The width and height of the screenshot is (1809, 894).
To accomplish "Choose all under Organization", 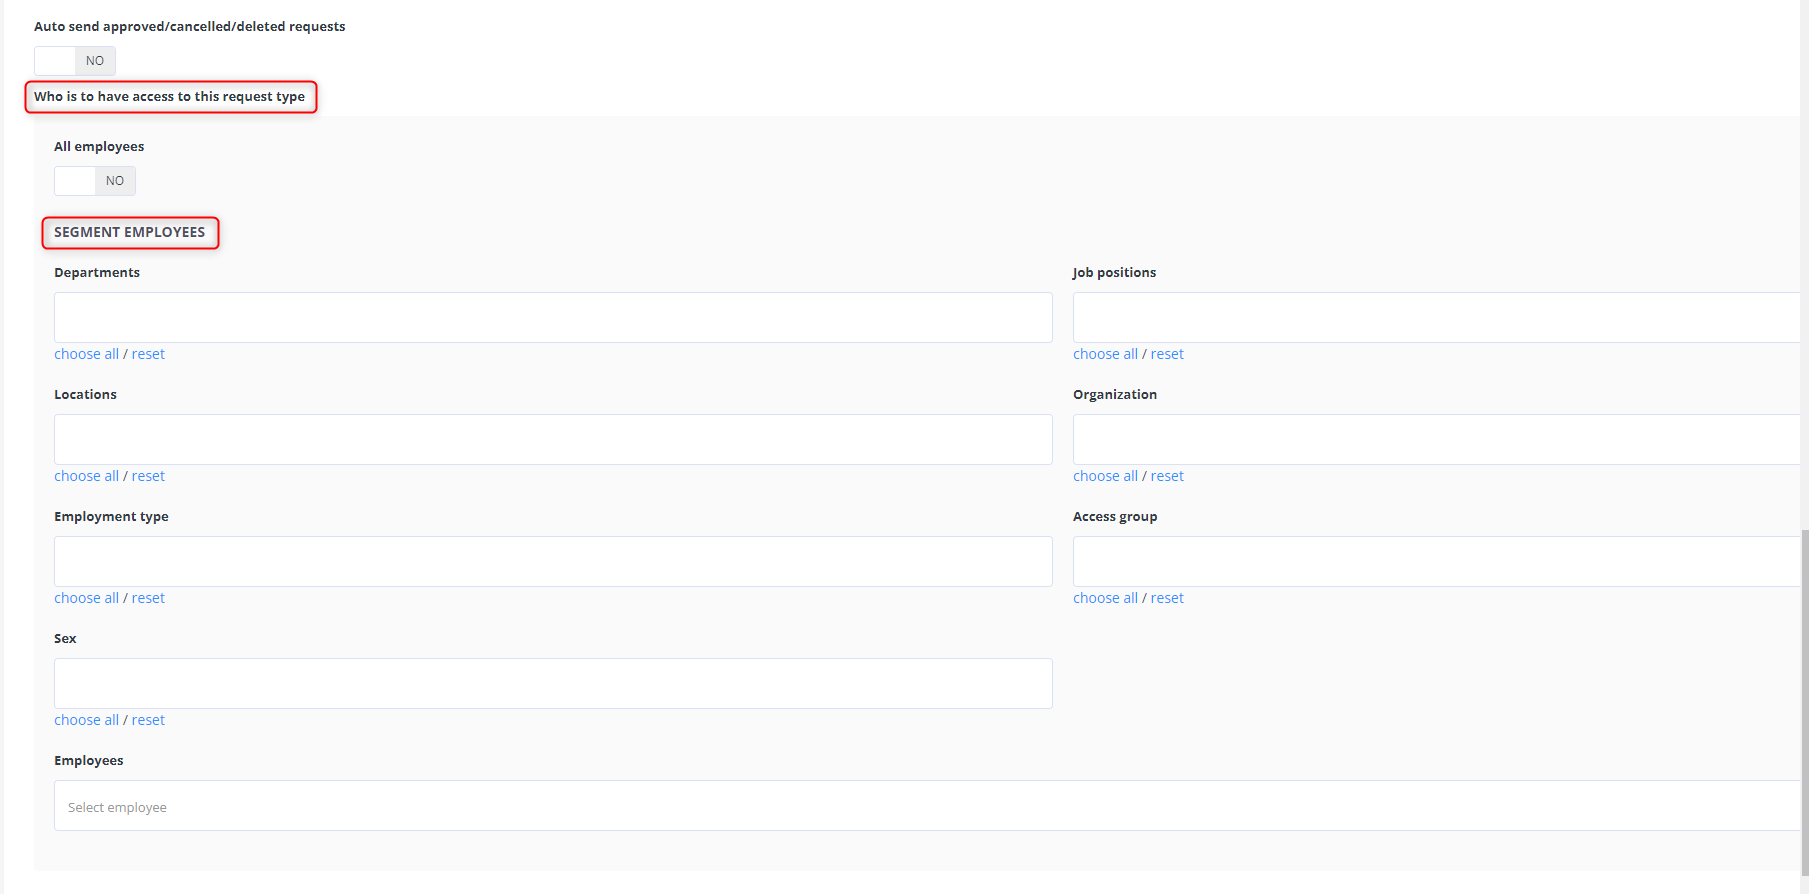I will pyautogui.click(x=1105, y=476).
